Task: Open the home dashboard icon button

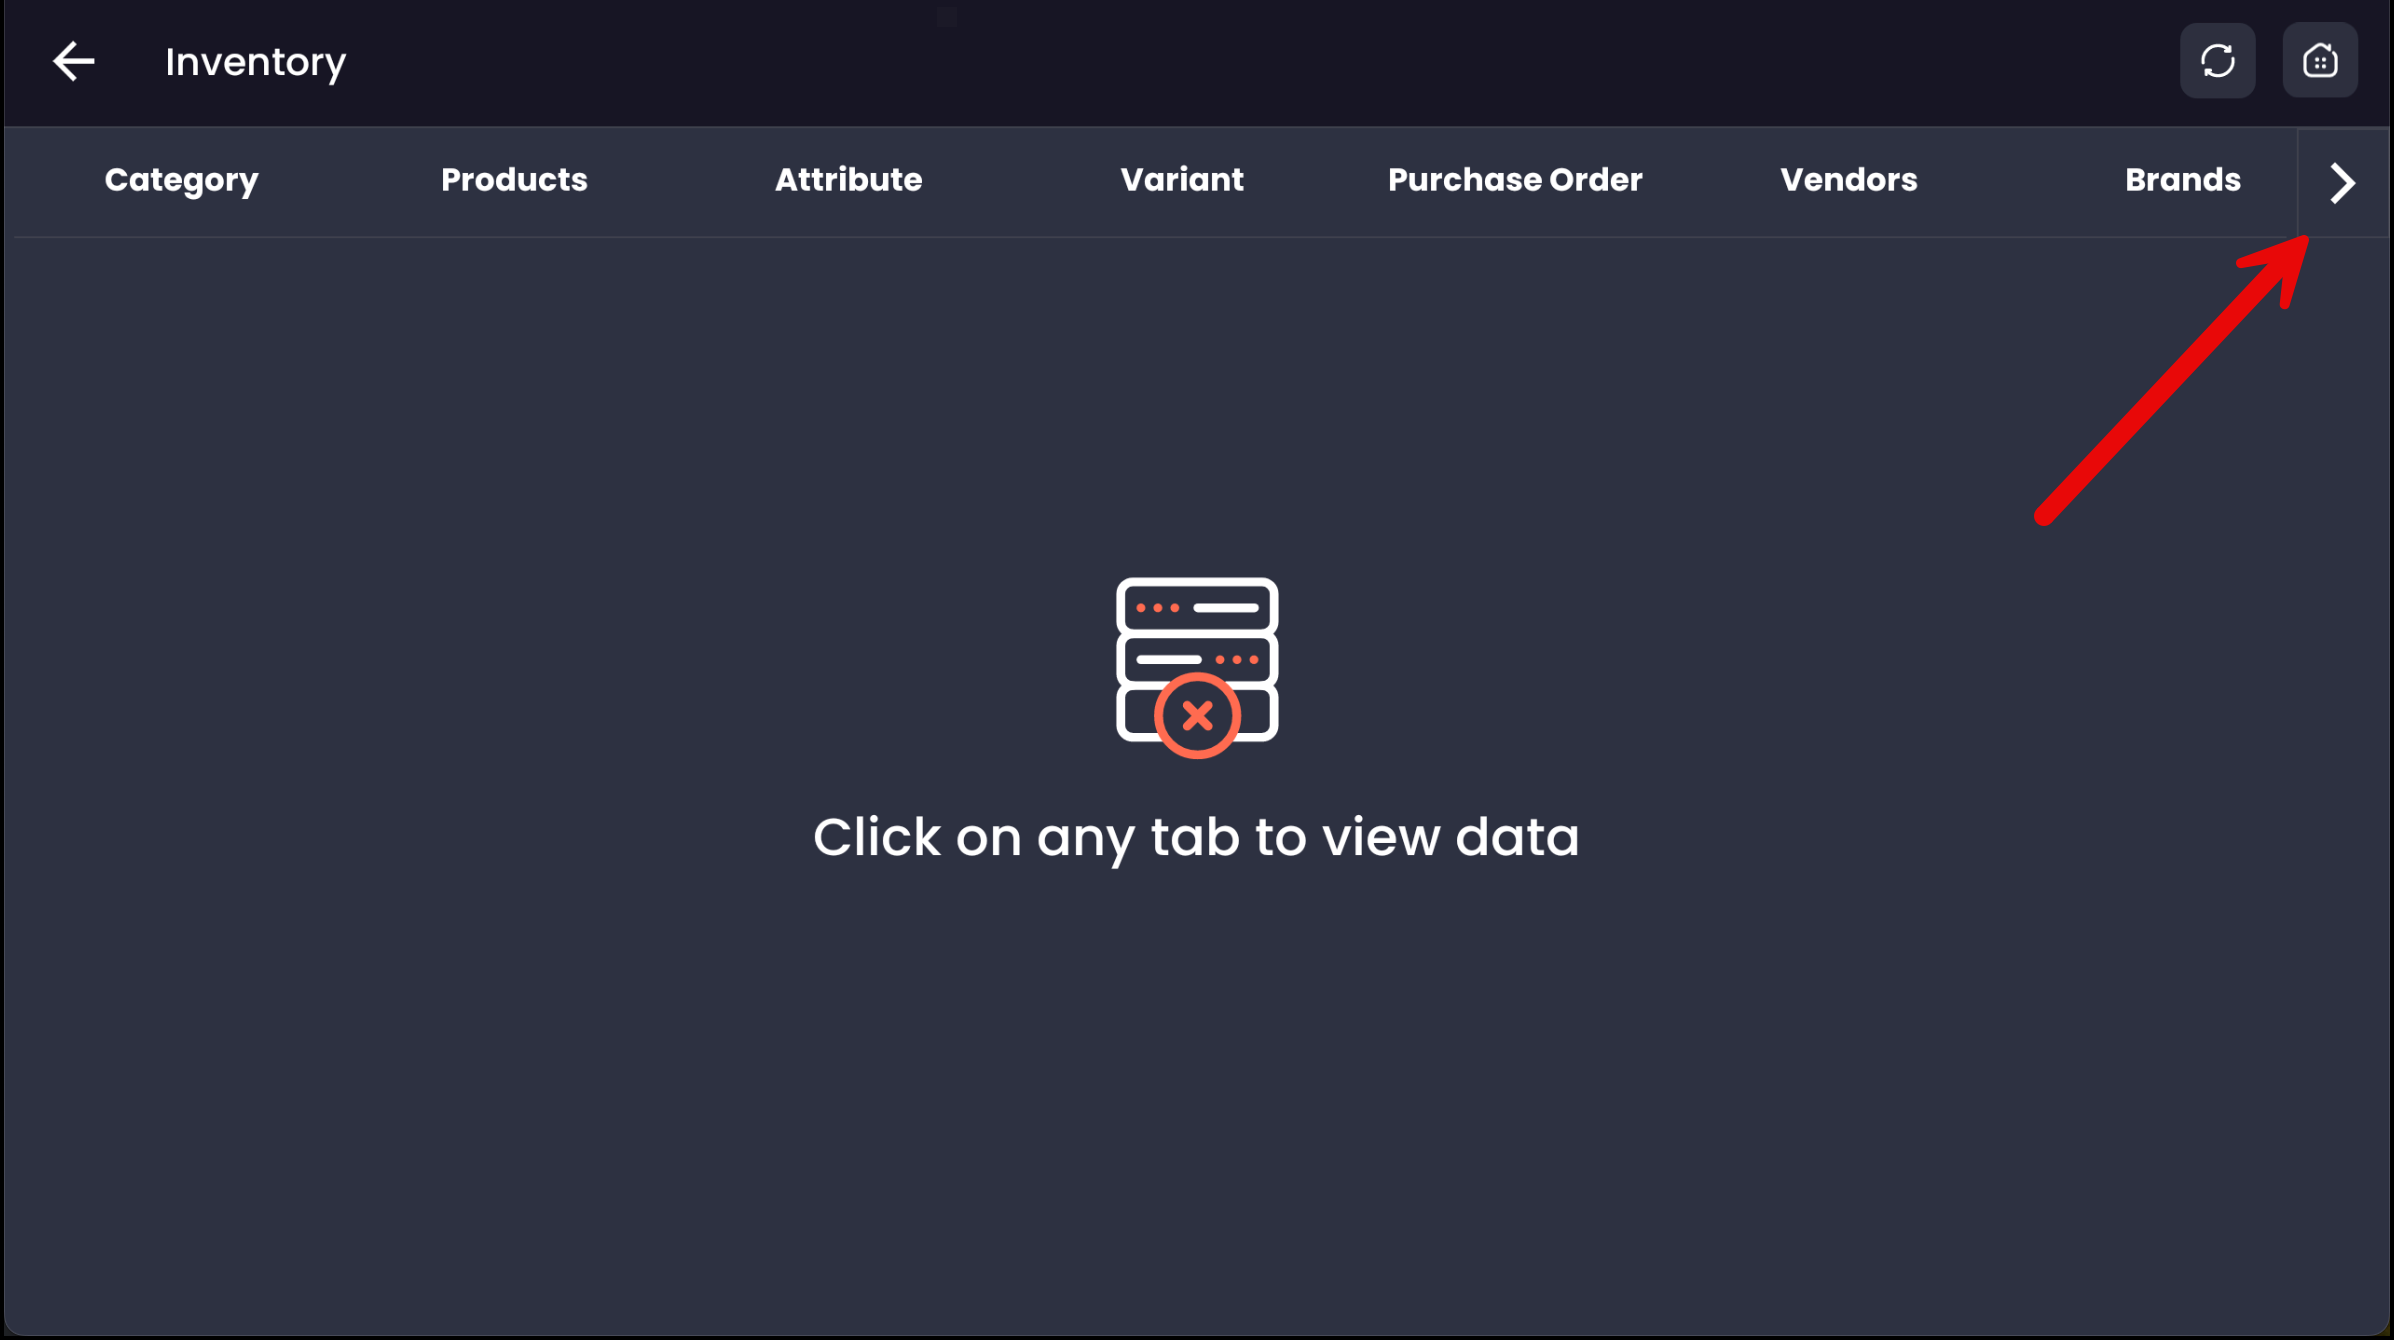Action: click(x=2319, y=61)
